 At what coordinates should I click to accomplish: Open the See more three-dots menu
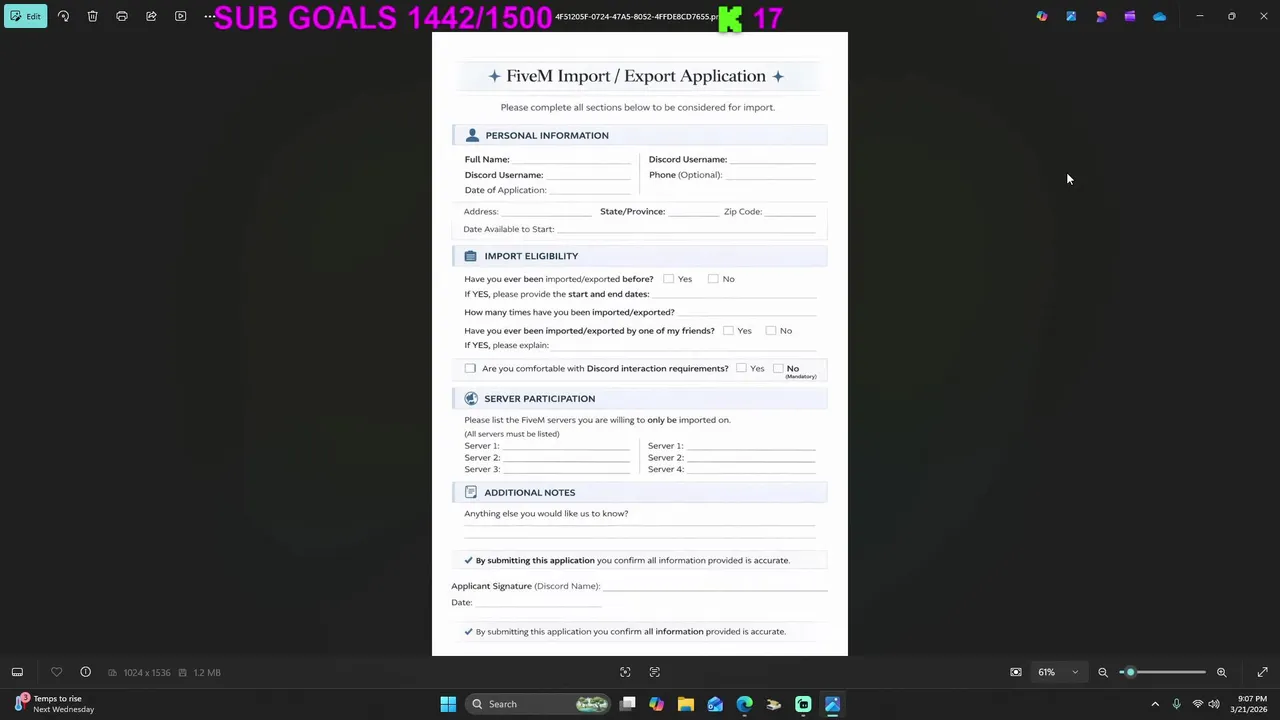click(209, 16)
